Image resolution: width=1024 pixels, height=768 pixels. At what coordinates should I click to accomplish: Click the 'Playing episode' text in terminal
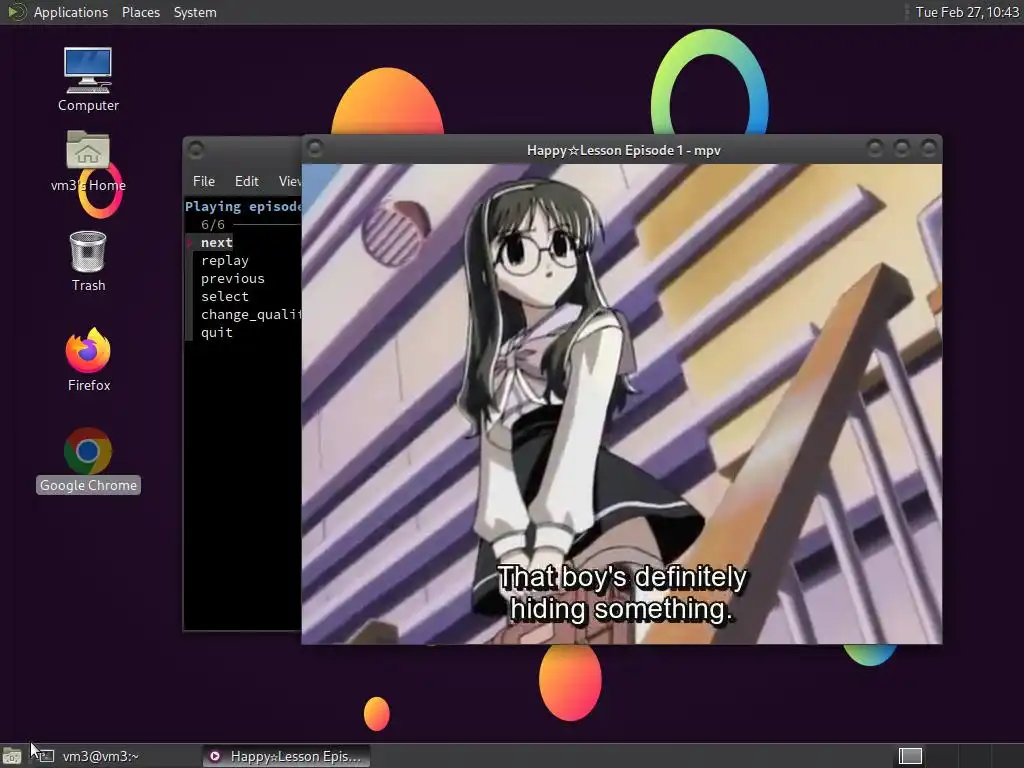tap(243, 206)
